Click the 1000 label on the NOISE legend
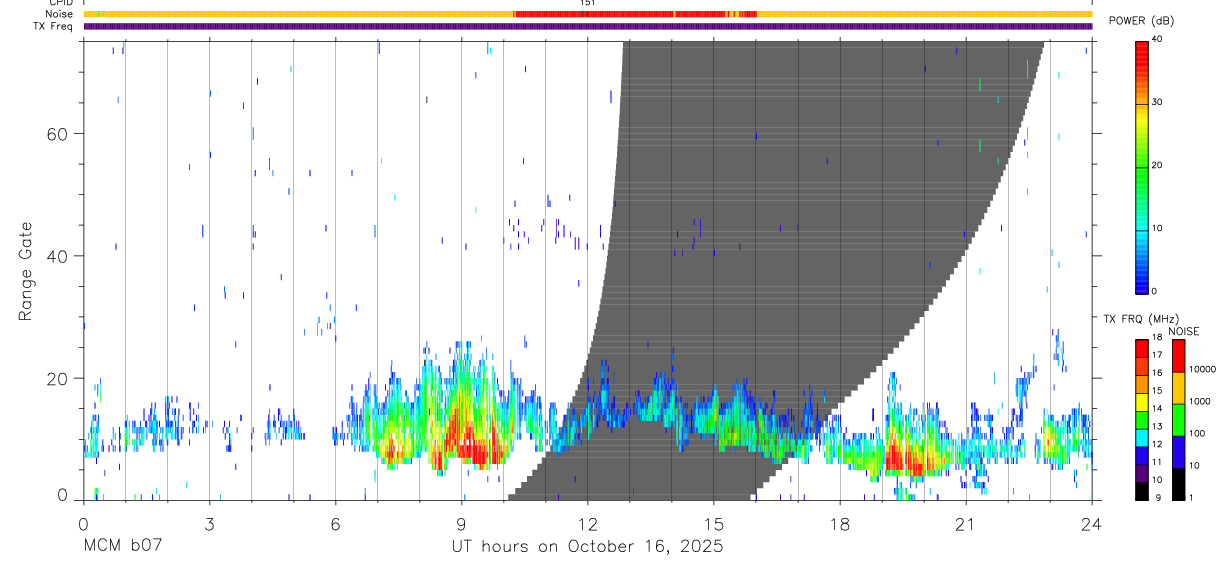Image resolution: width=1228 pixels, height=567 pixels. pos(1200,401)
